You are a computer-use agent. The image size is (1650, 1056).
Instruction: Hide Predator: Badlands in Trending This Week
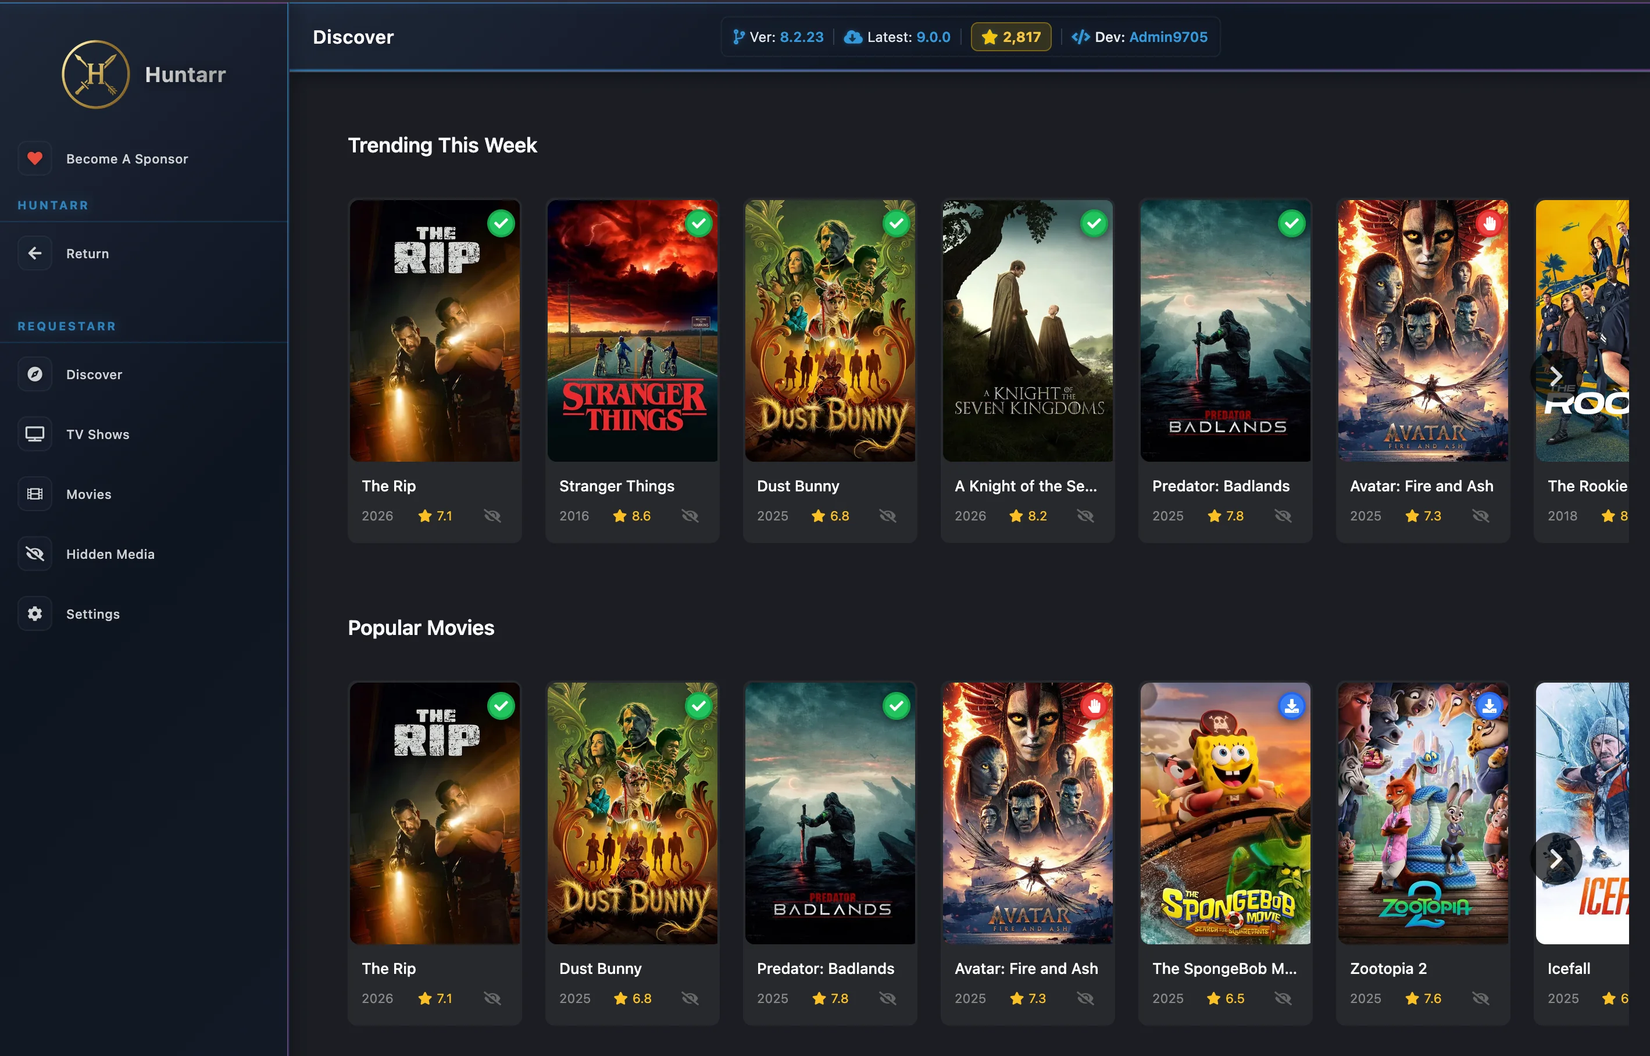1283,516
